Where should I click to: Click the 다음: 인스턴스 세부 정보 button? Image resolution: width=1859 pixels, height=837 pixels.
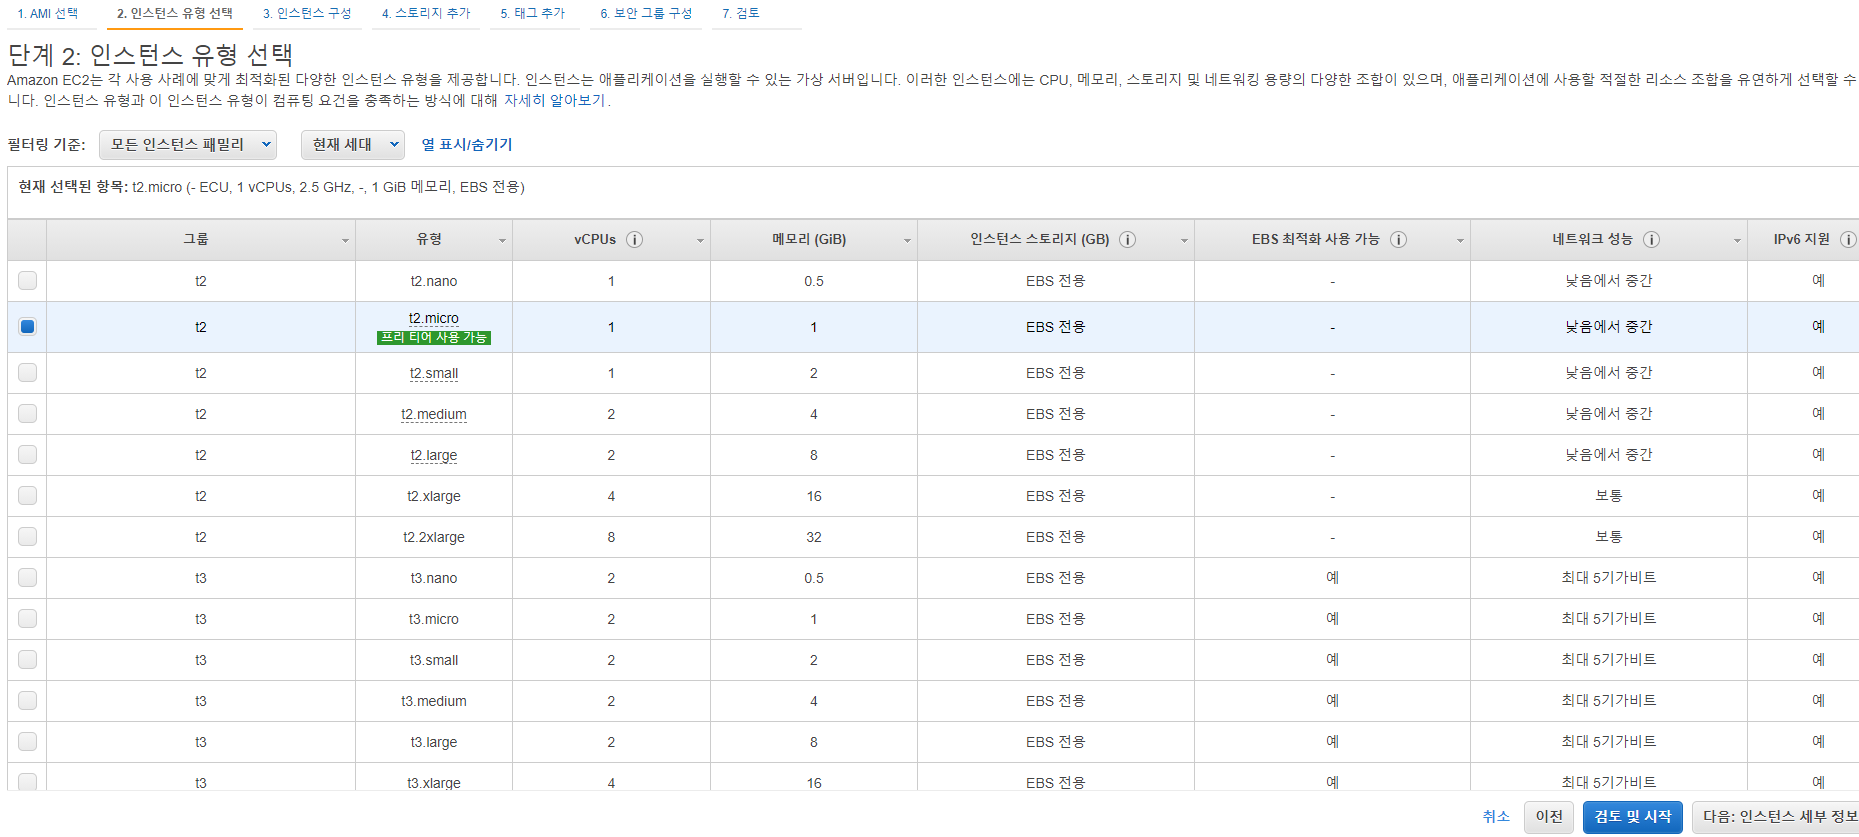[1775, 816]
